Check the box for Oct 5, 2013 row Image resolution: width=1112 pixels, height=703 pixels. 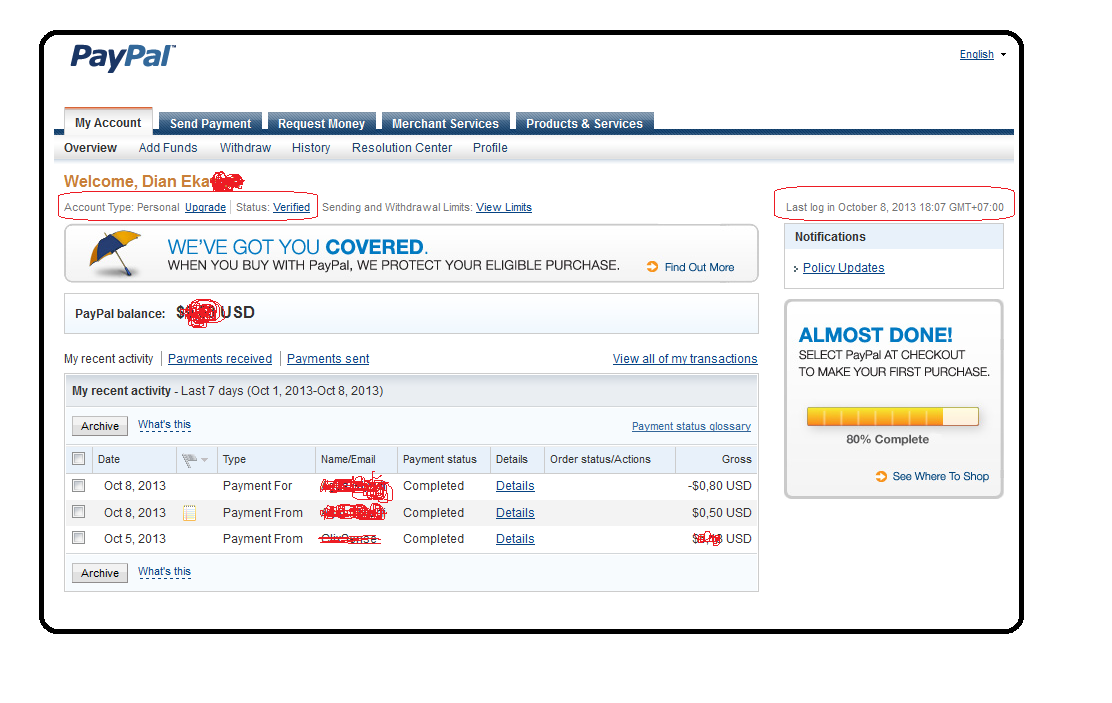[79, 538]
